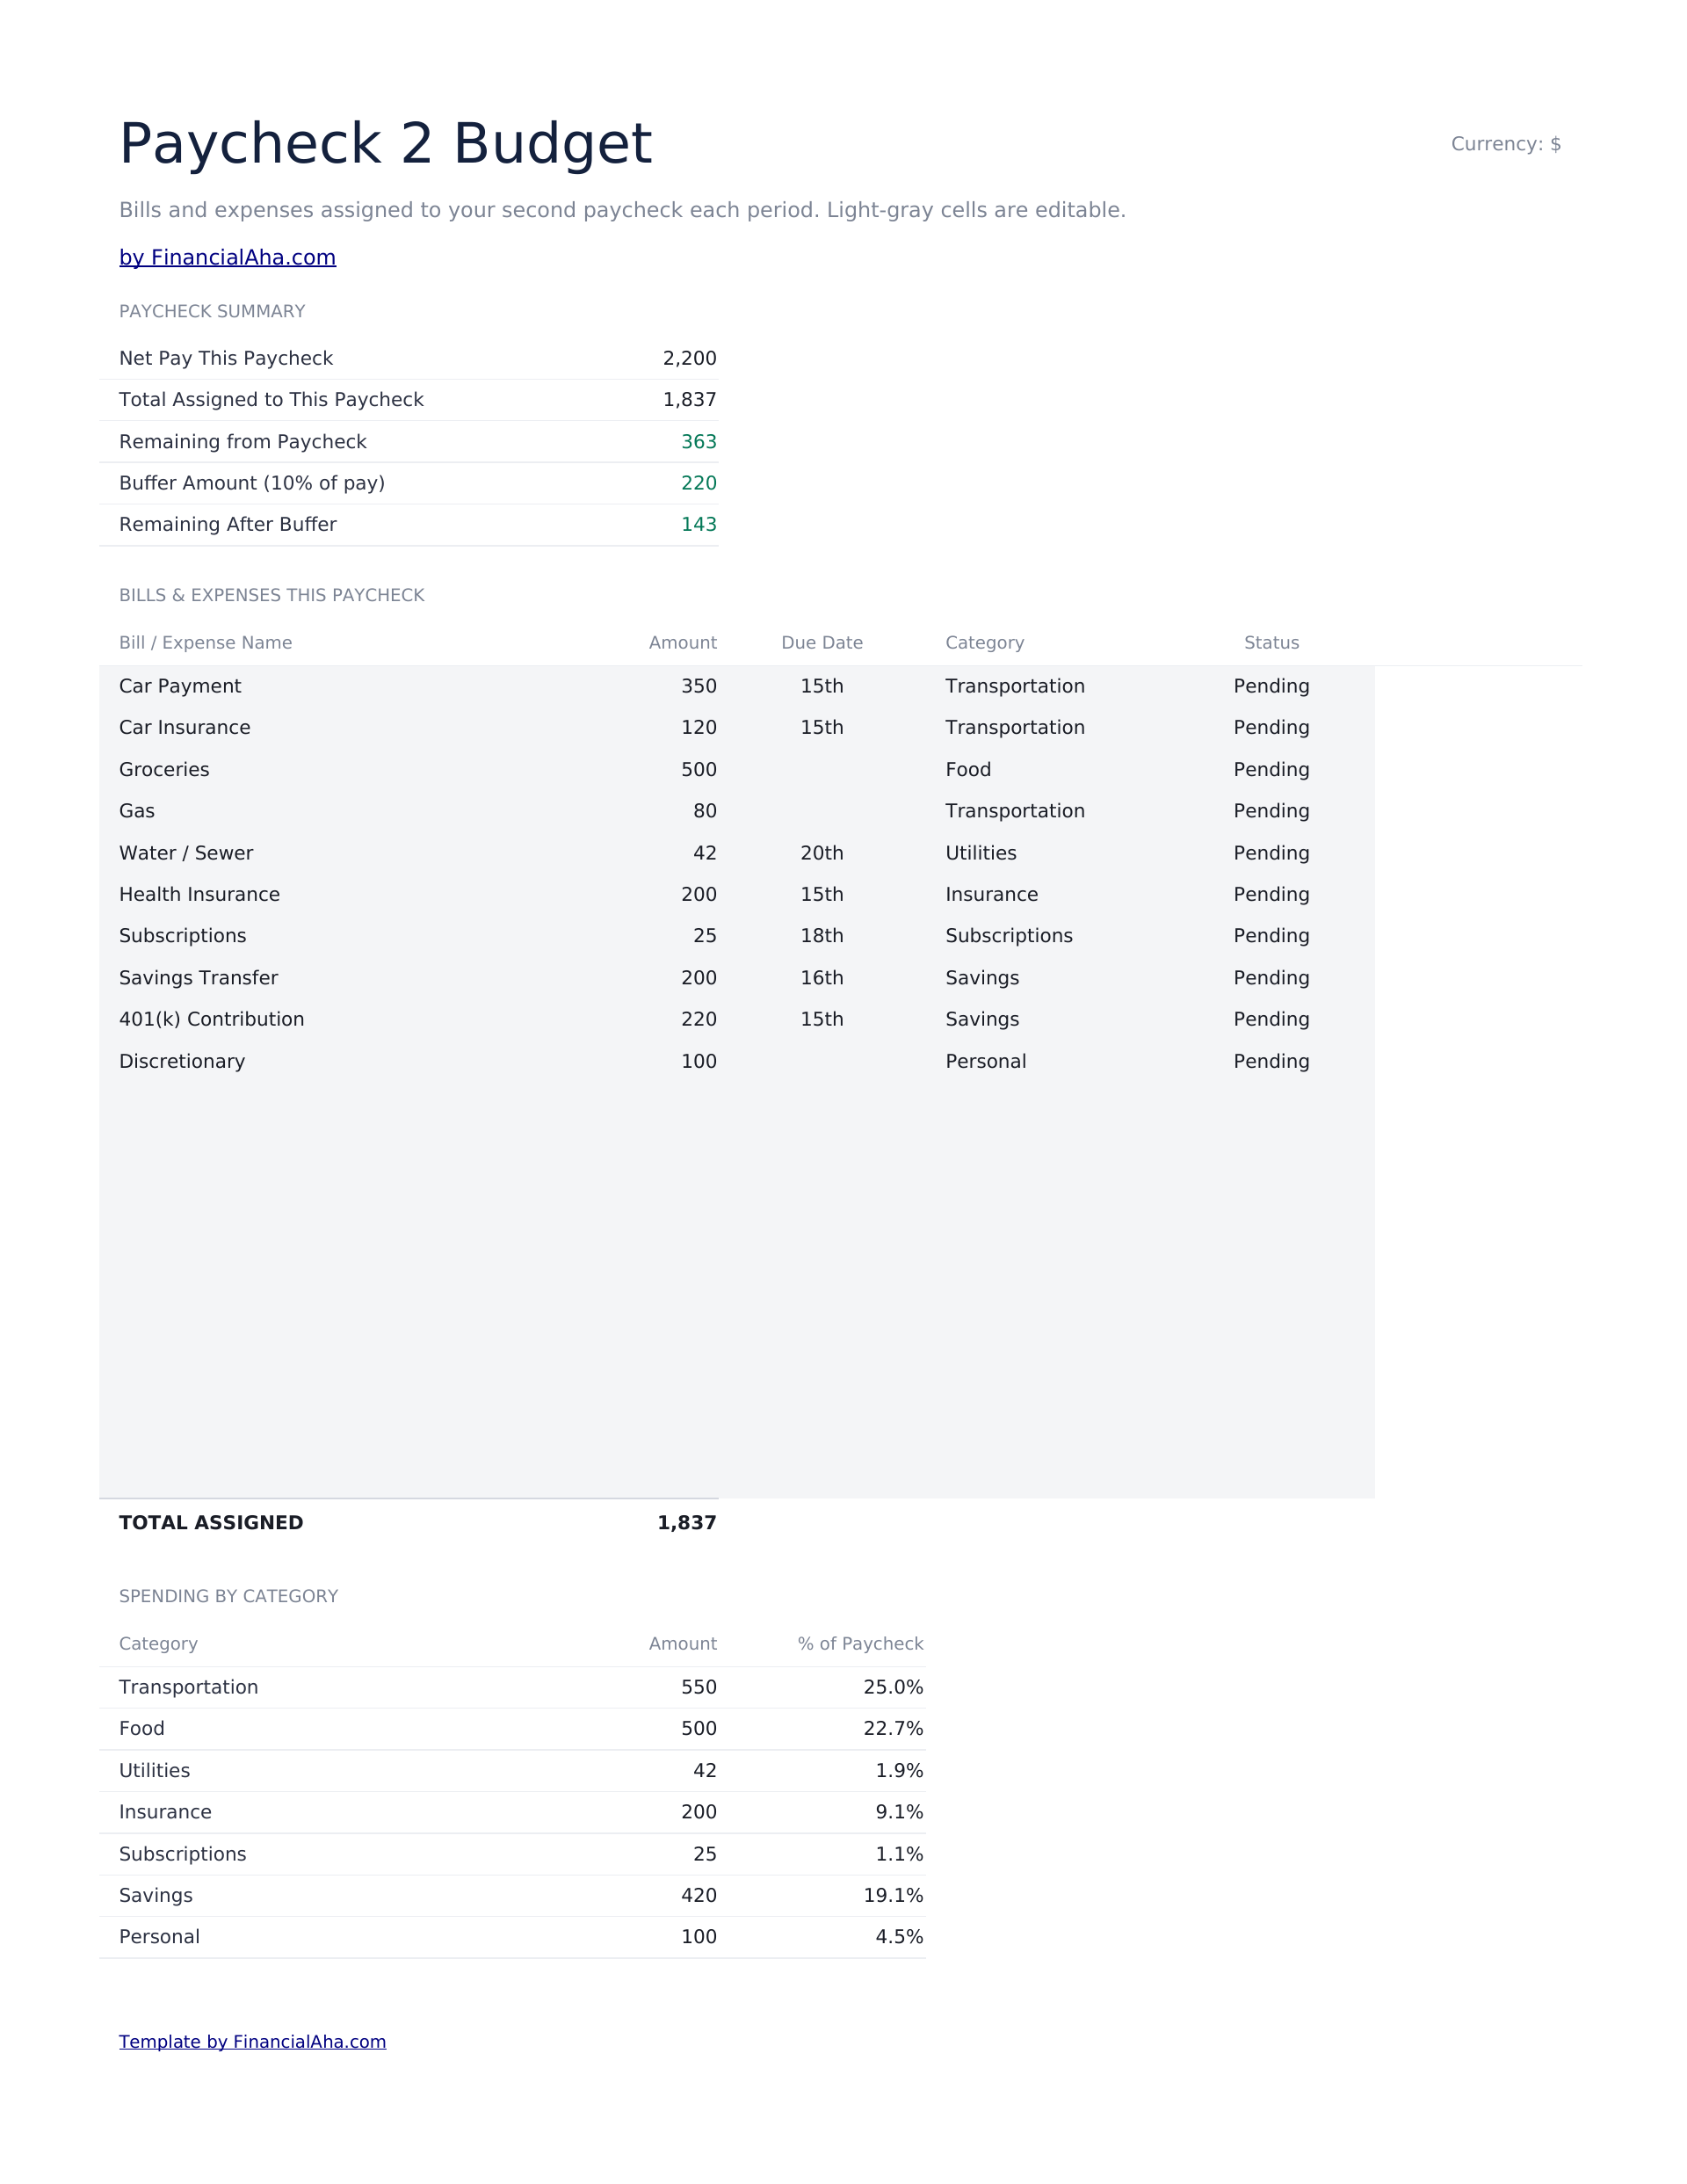Select the Buffer Amount value 220

click(698, 483)
